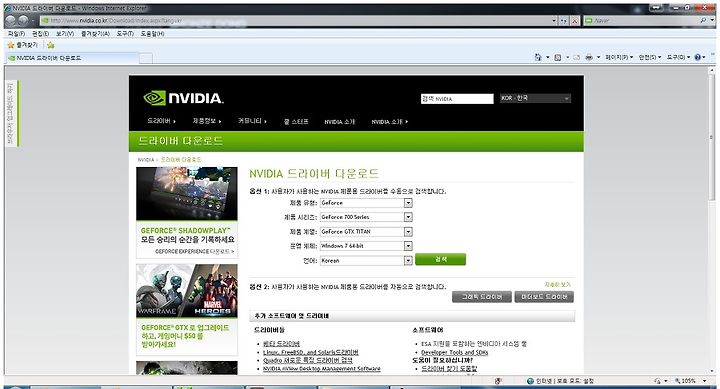720x389 pixels.
Task: Open the 편집(E) menu
Action: (x=40, y=34)
